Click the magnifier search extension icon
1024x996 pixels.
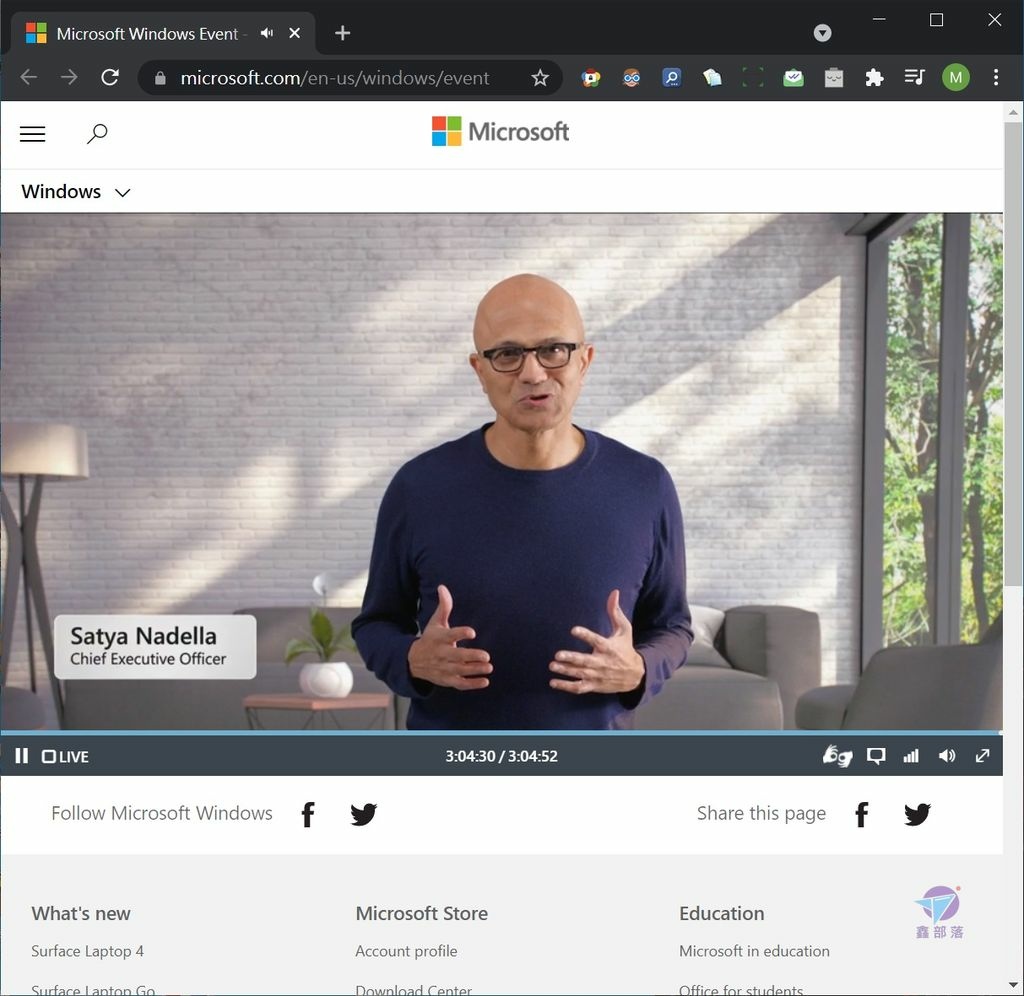click(671, 78)
